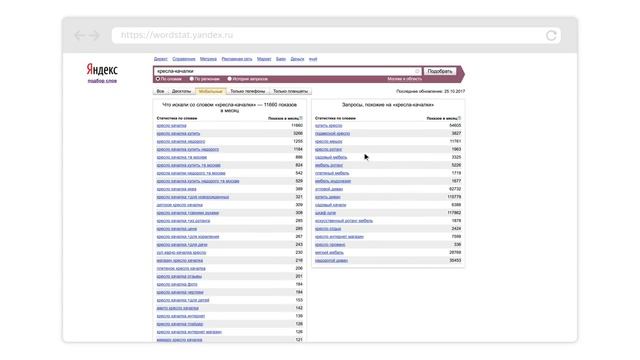Image resolution: width=640 pixels, height=360 pixels.
Task: Switch to the Мобильные tab
Action: [211, 91]
